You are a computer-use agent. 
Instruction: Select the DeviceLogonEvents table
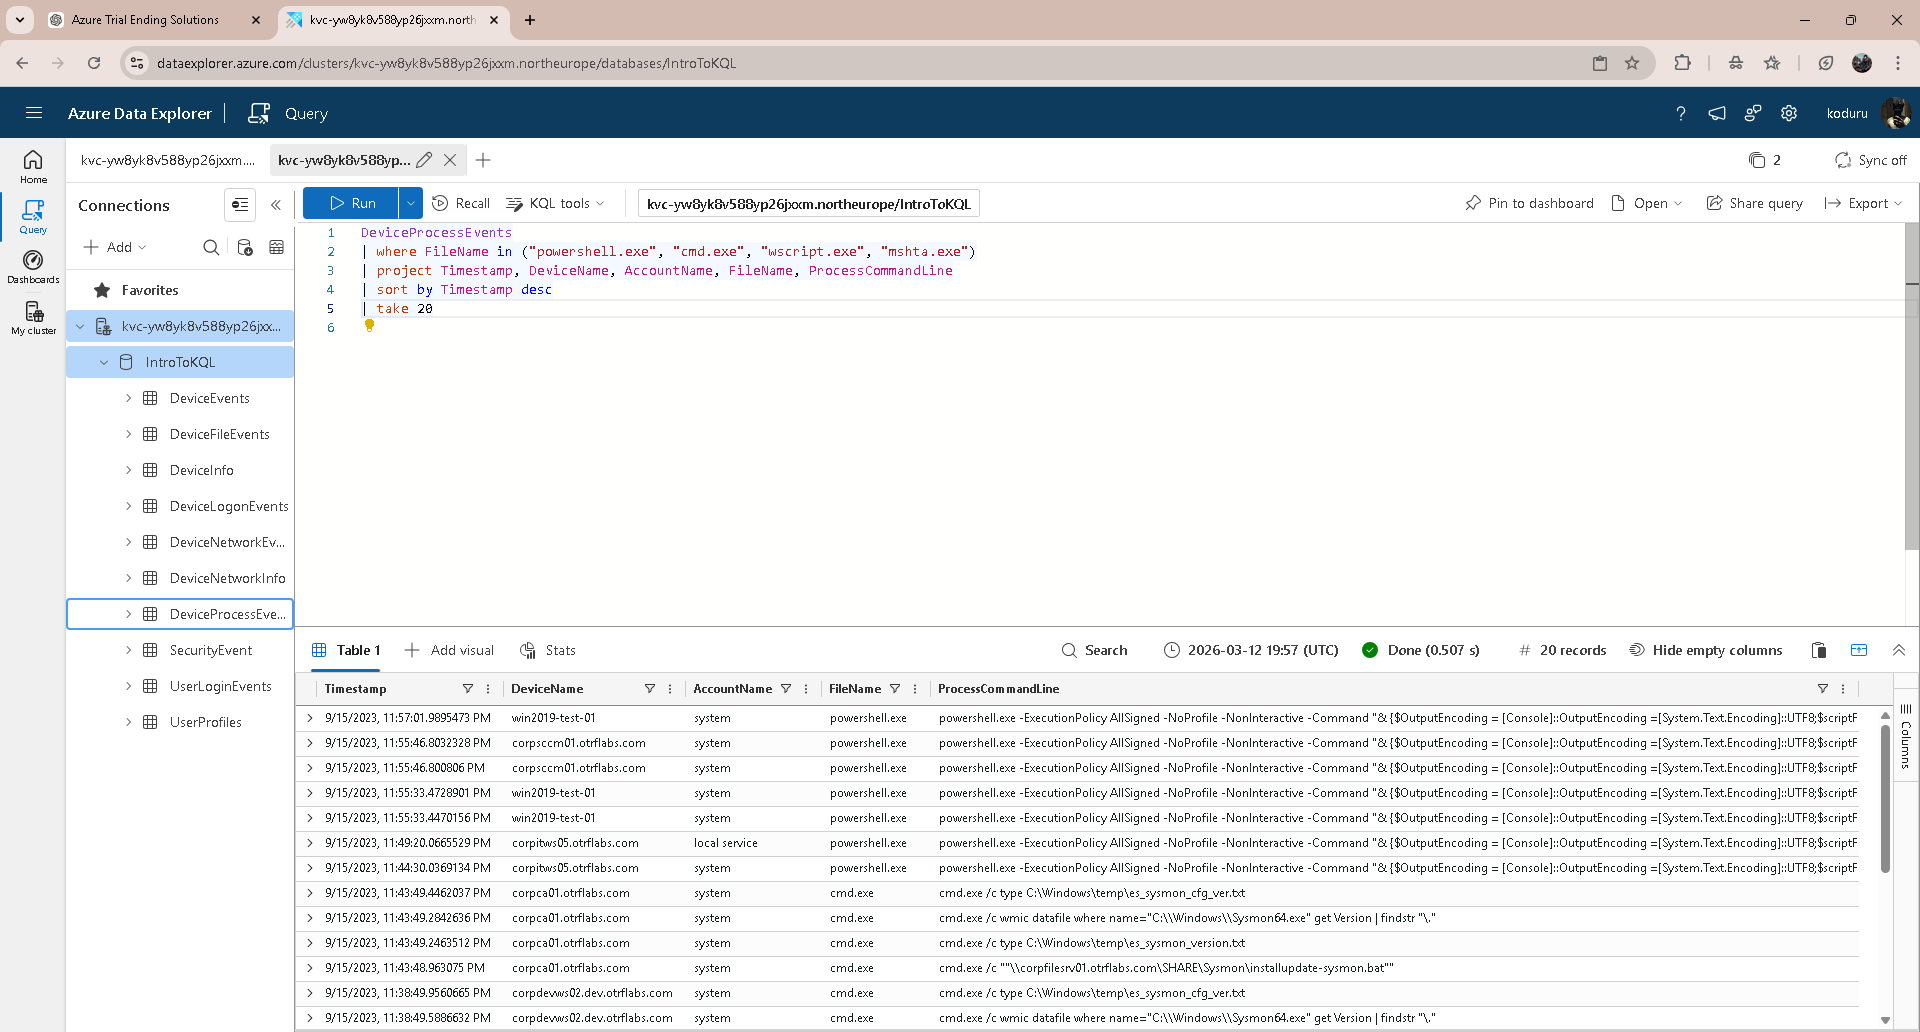point(229,506)
